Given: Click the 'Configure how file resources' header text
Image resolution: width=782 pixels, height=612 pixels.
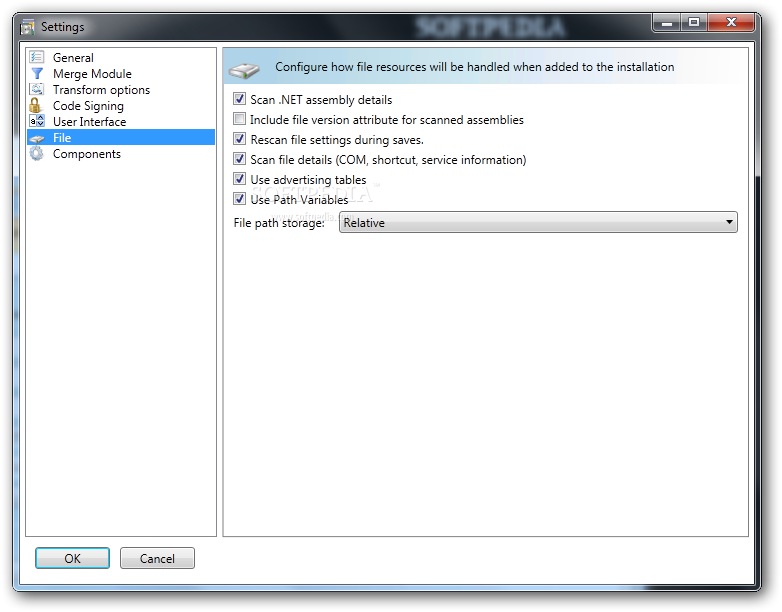Looking at the screenshot, I should 474,67.
